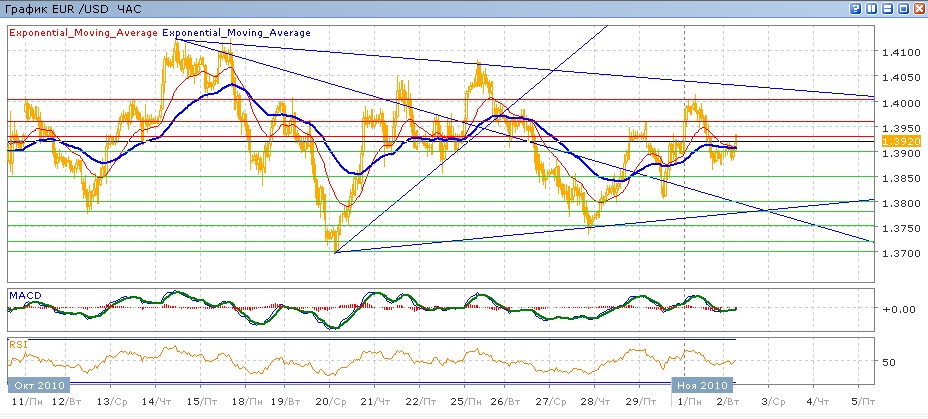Click the help question mark icon
The image size is (928, 419).
point(856,8)
